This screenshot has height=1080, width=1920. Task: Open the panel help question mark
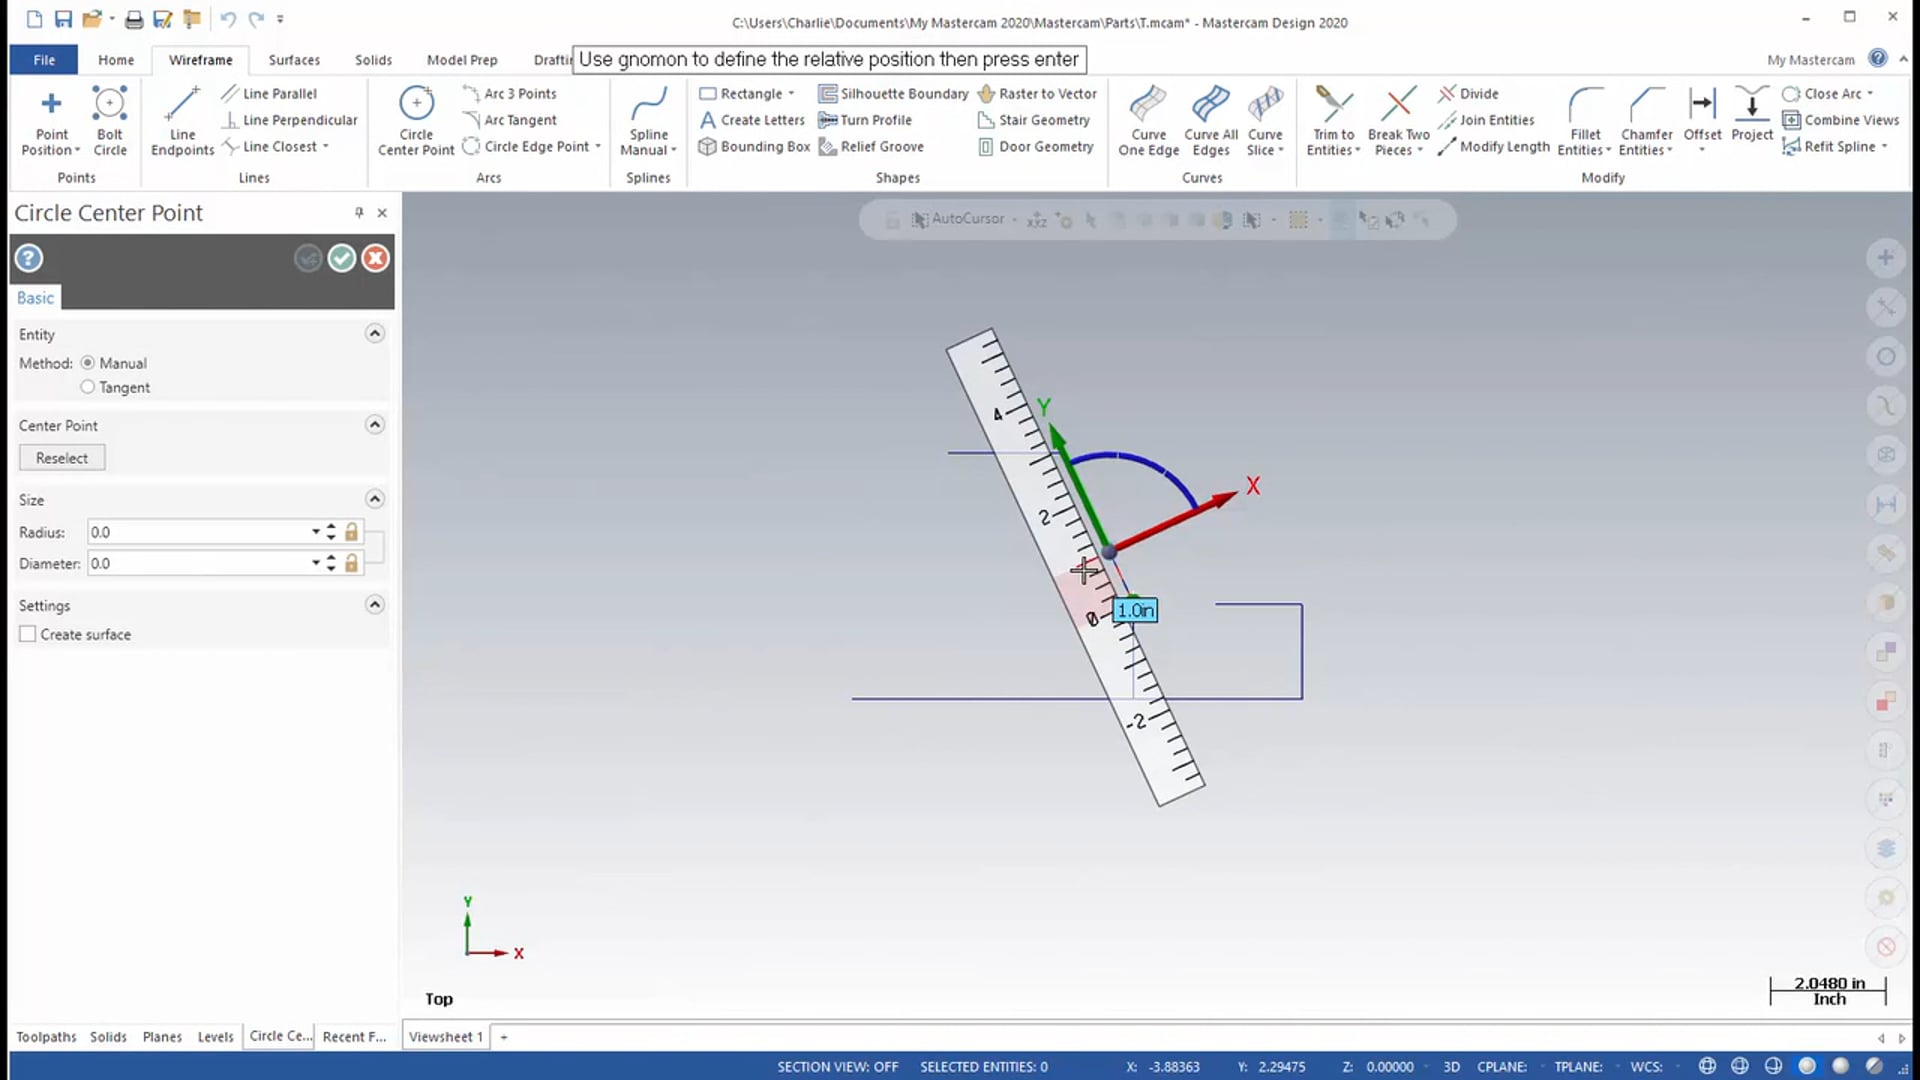(x=29, y=258)
